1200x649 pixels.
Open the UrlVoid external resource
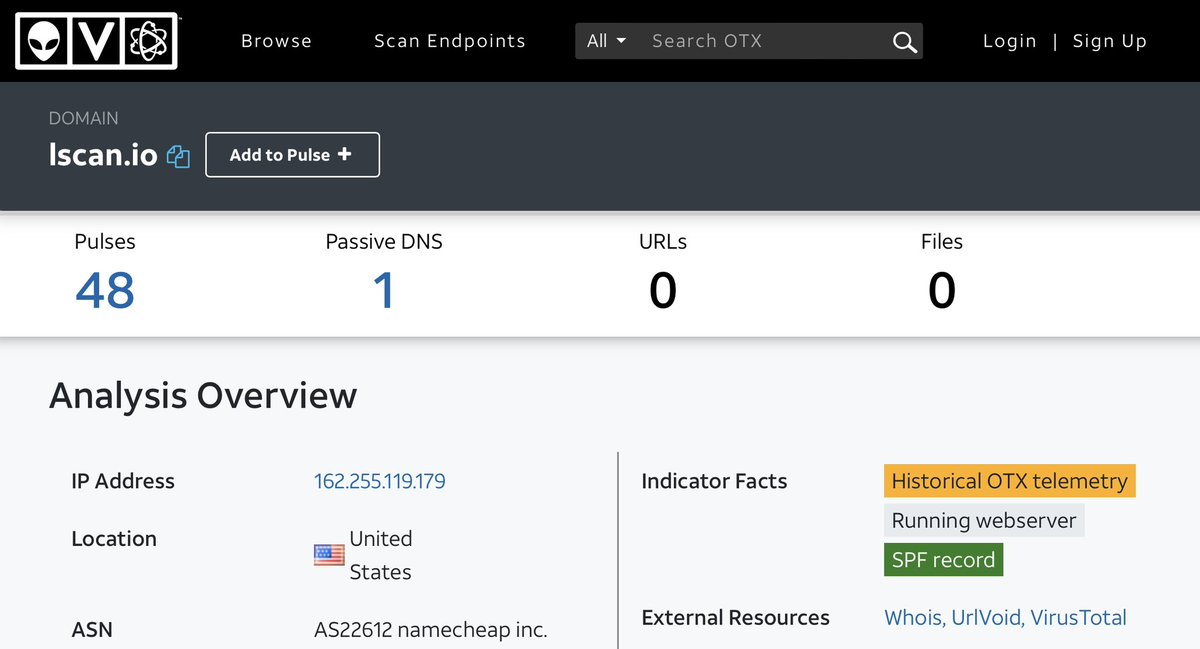(x=985, y=618)
